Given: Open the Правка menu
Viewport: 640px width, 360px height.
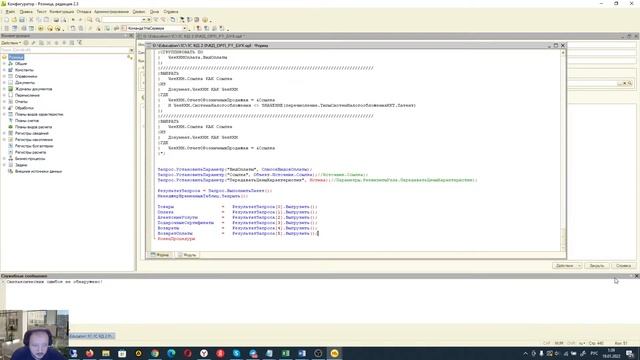Looking at the screenshot, I should 26,12.
